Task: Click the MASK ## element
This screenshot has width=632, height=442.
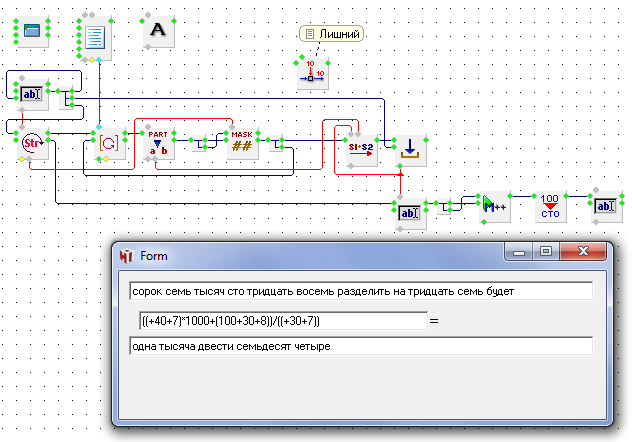Action: [242, 144]
